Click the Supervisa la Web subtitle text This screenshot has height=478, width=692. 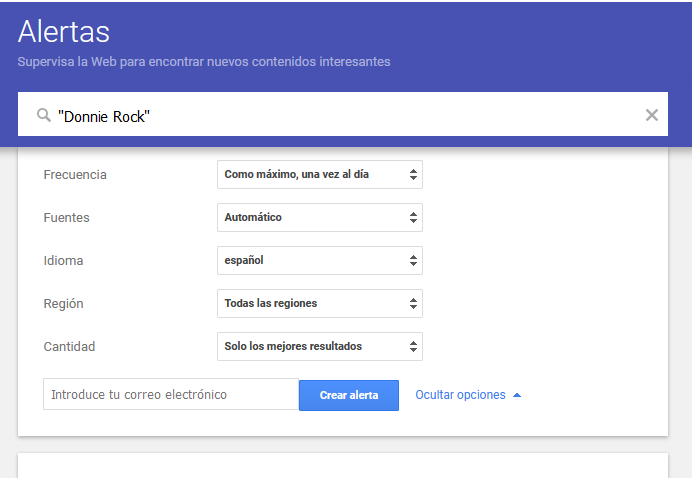(x=204, y=62)
